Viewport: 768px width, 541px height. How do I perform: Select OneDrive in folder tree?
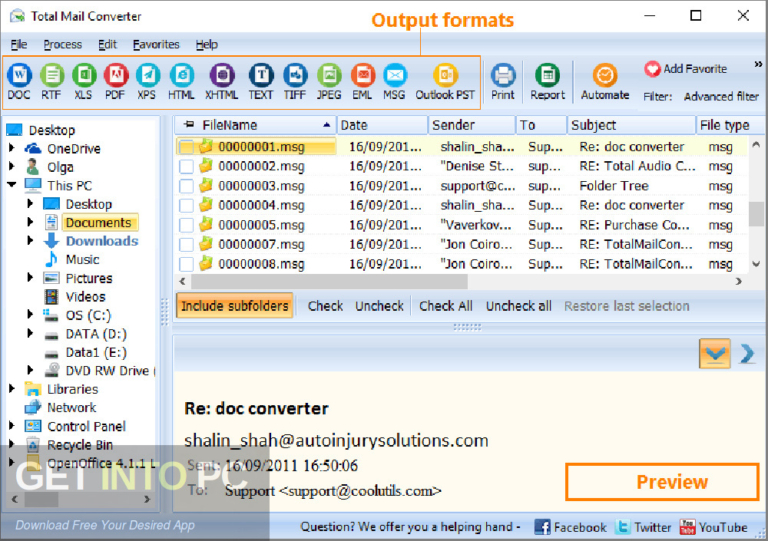pyautogui.click(x=73, y=149)
